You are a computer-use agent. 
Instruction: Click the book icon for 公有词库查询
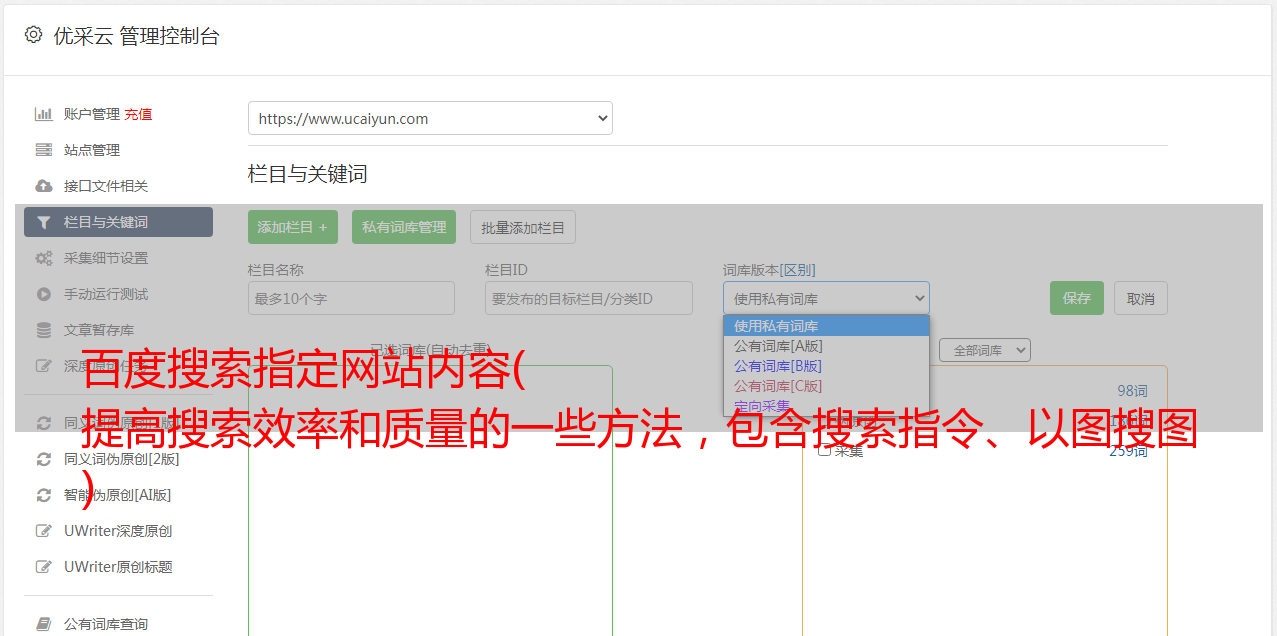coord(43,624)
